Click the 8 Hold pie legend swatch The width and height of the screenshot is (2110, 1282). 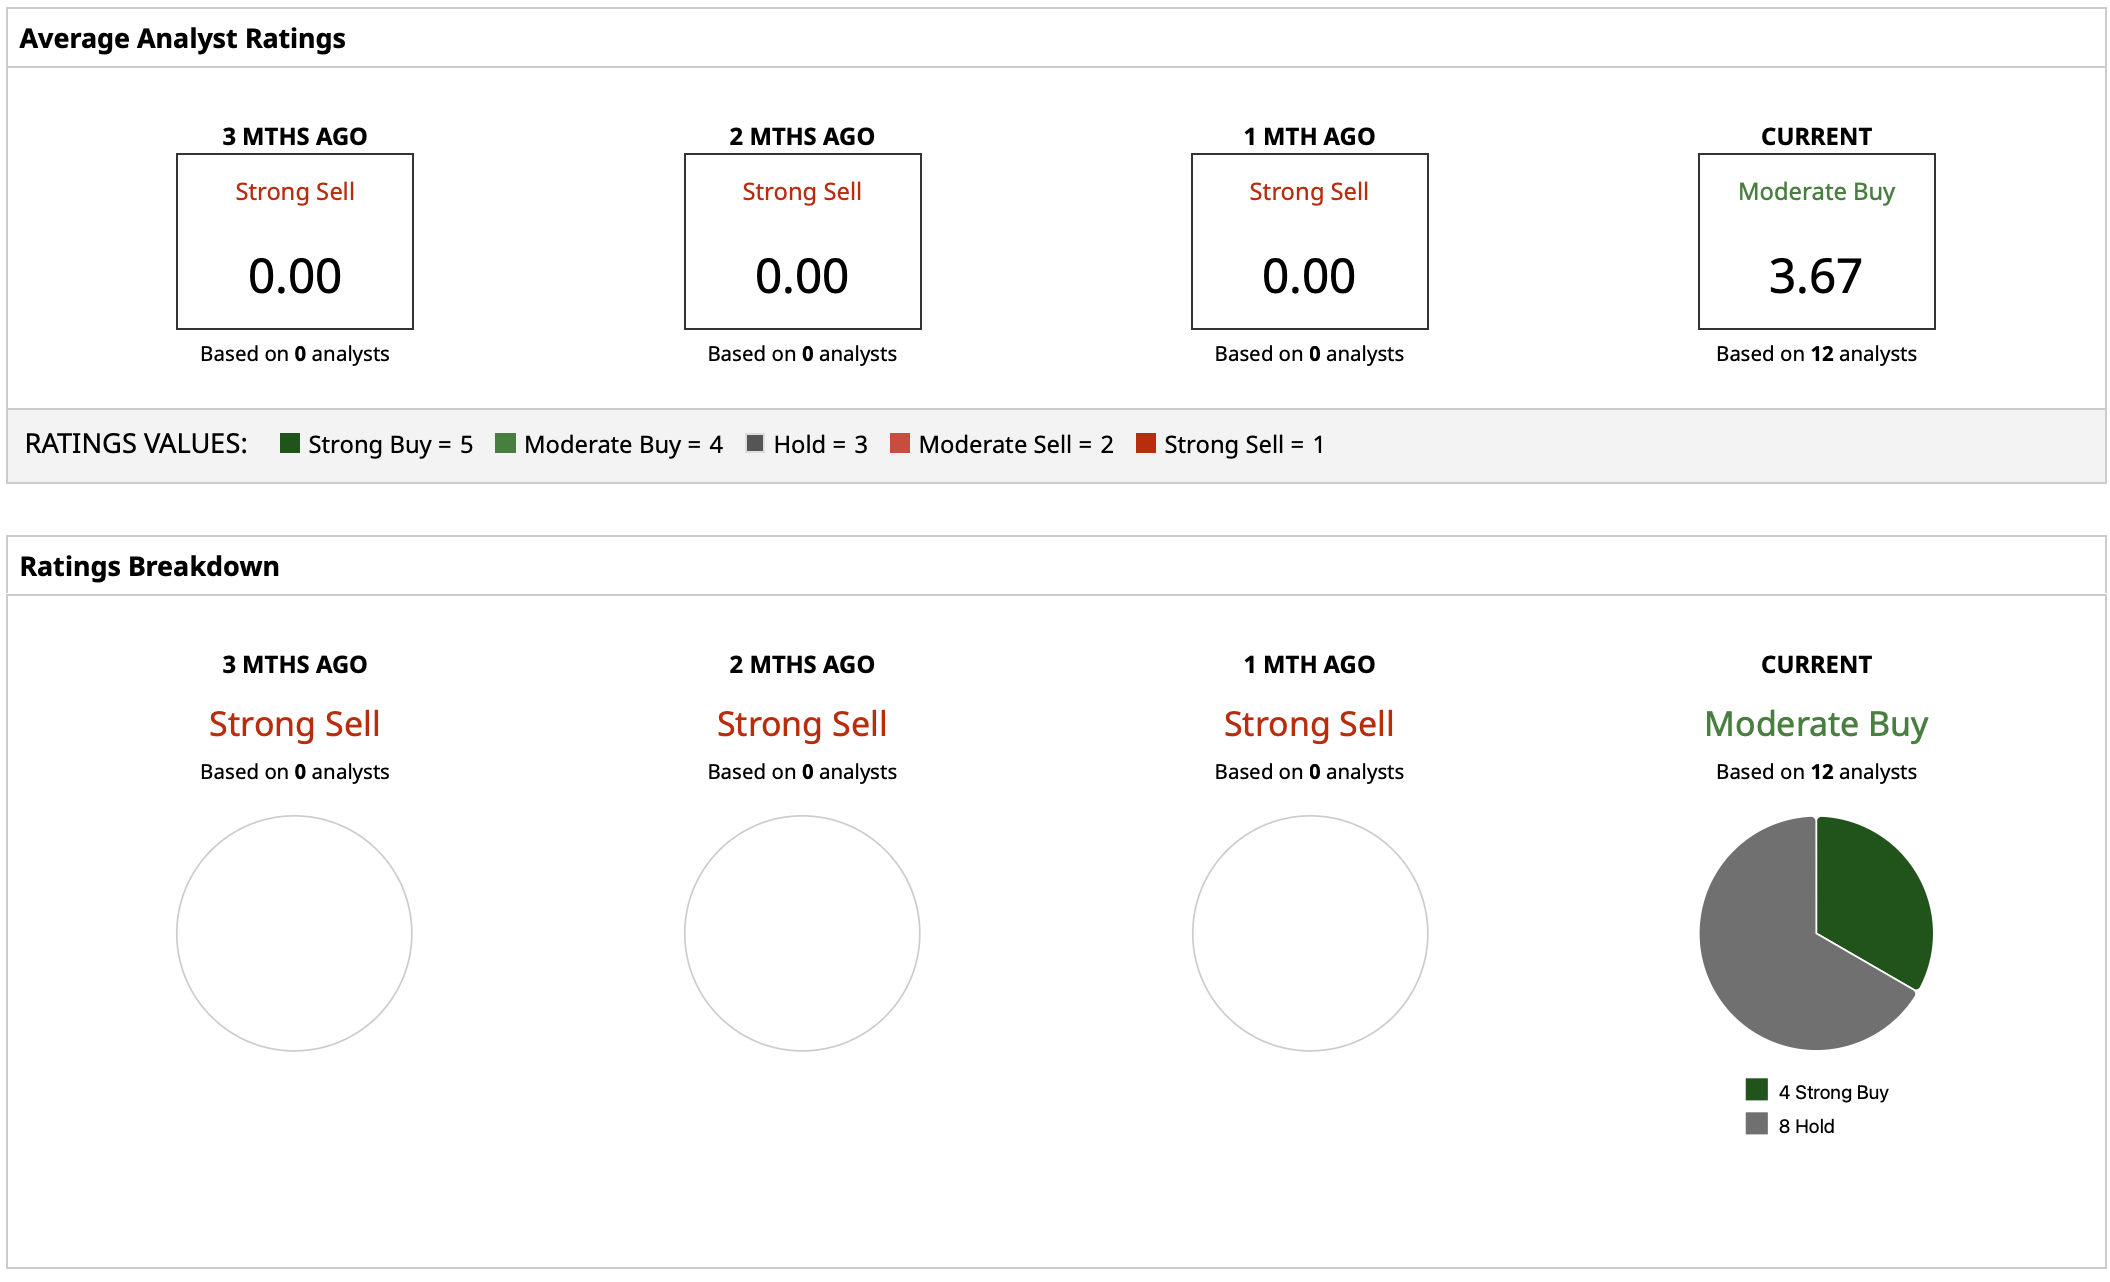click(x=1757, y=1123)
